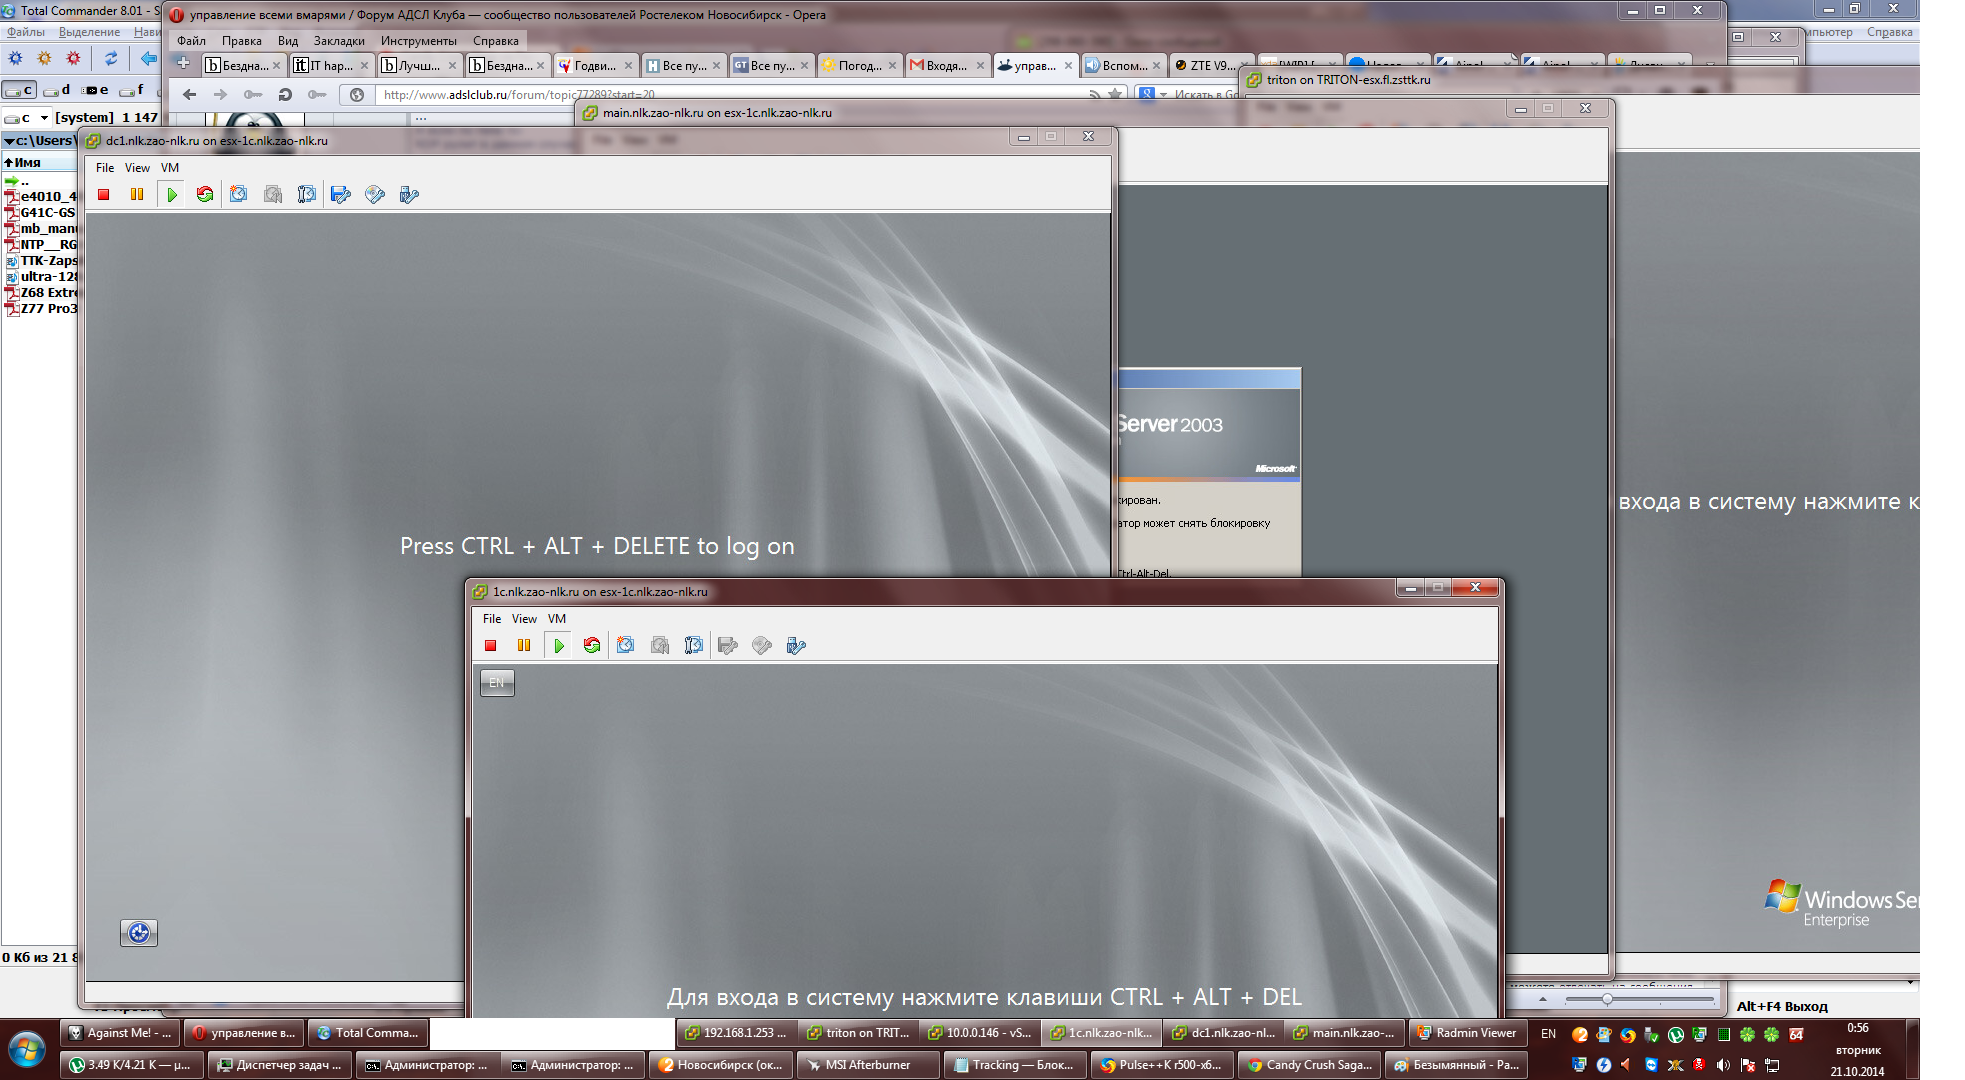Open VM menu in 1c console window
Viewport: 1965px width, 1080px height.
(557, 619)
